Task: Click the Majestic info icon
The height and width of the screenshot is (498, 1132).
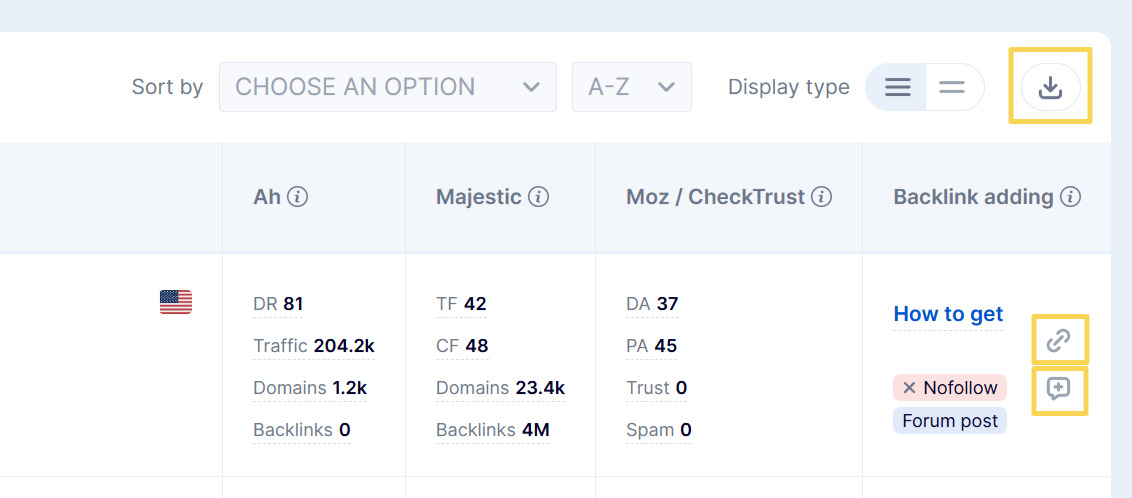Action: pyautogui.click(x=538, y=197)
